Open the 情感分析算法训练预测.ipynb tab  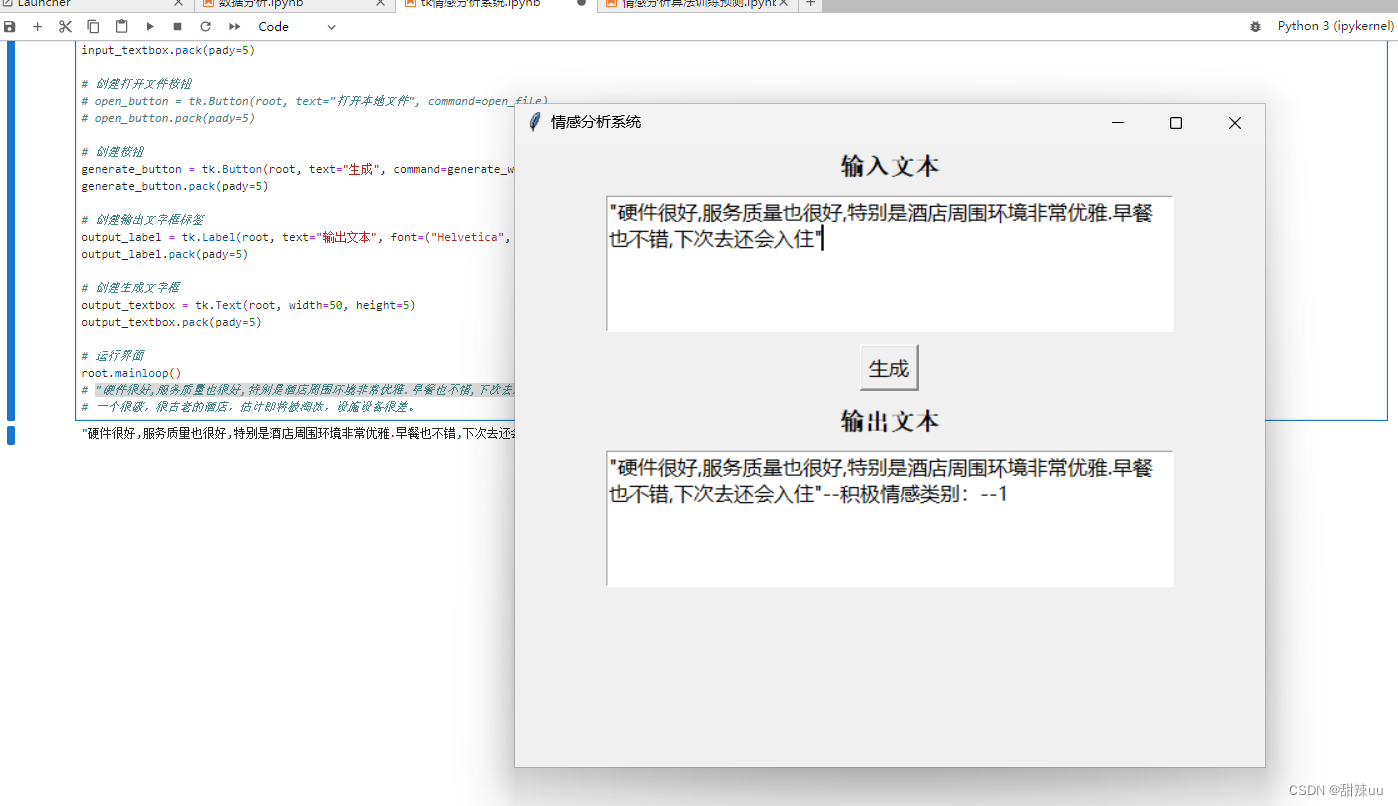point(690,4)
